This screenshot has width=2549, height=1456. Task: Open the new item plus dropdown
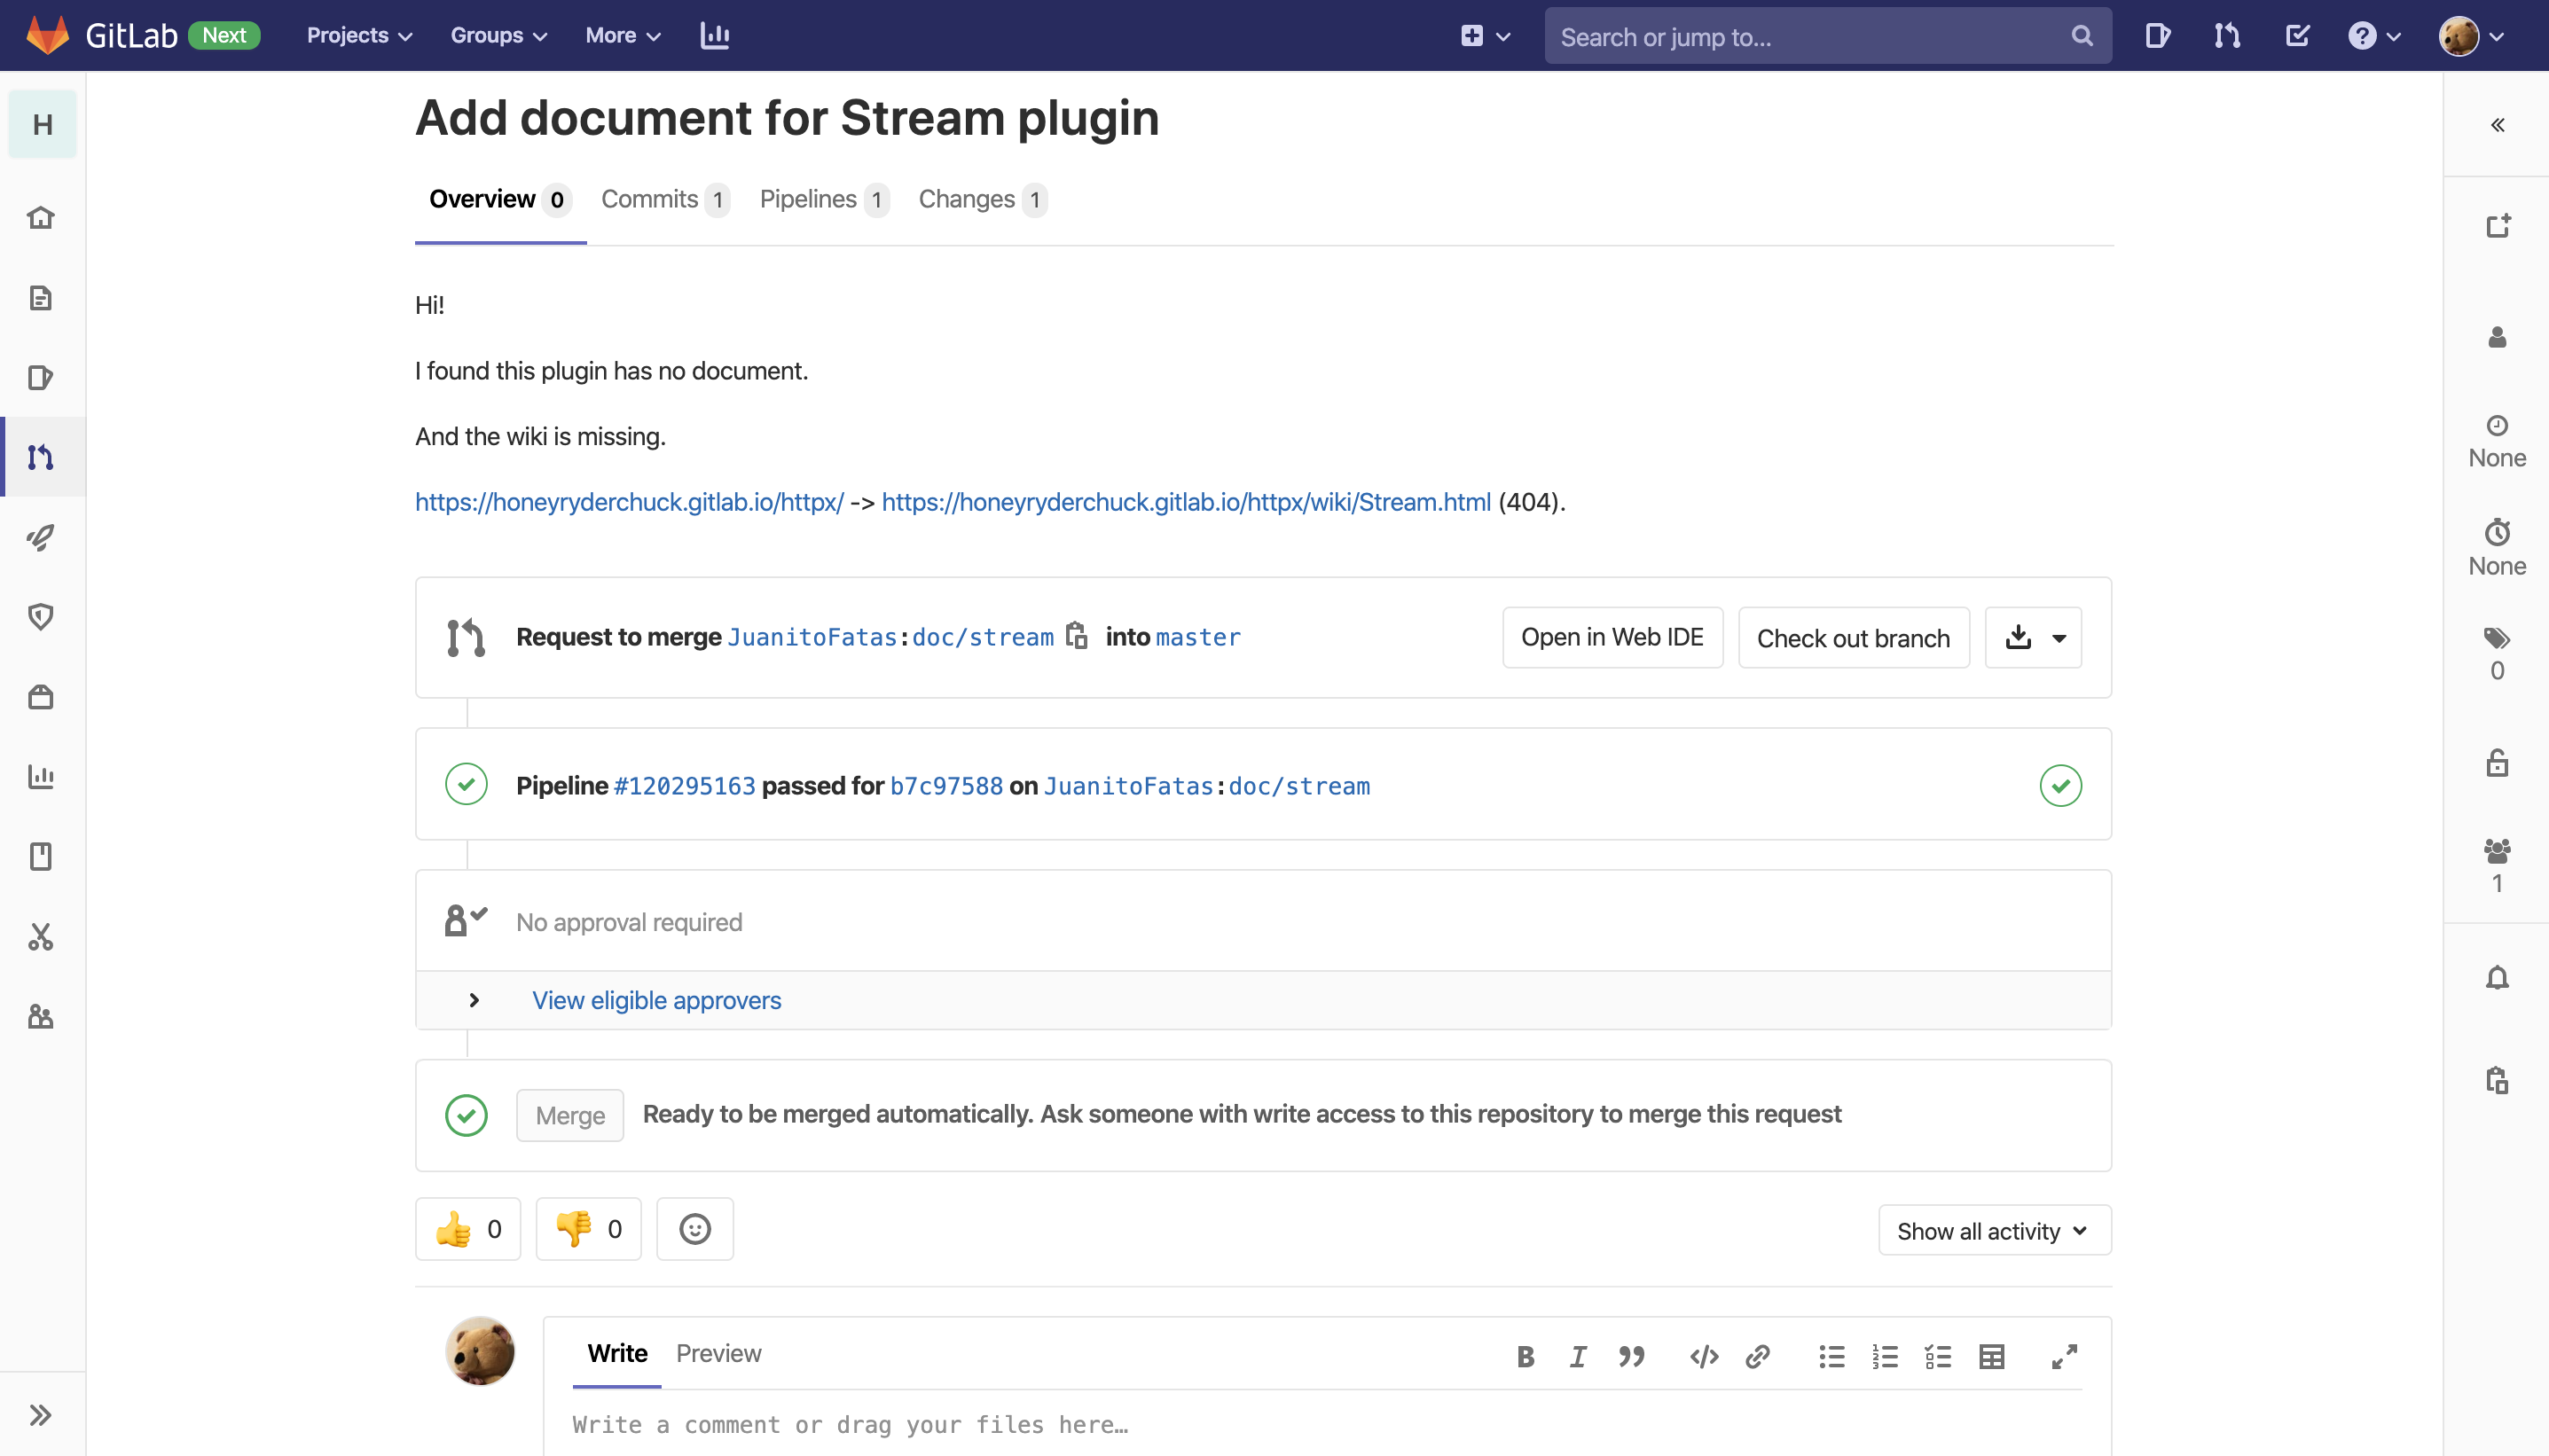point(1484,36)
